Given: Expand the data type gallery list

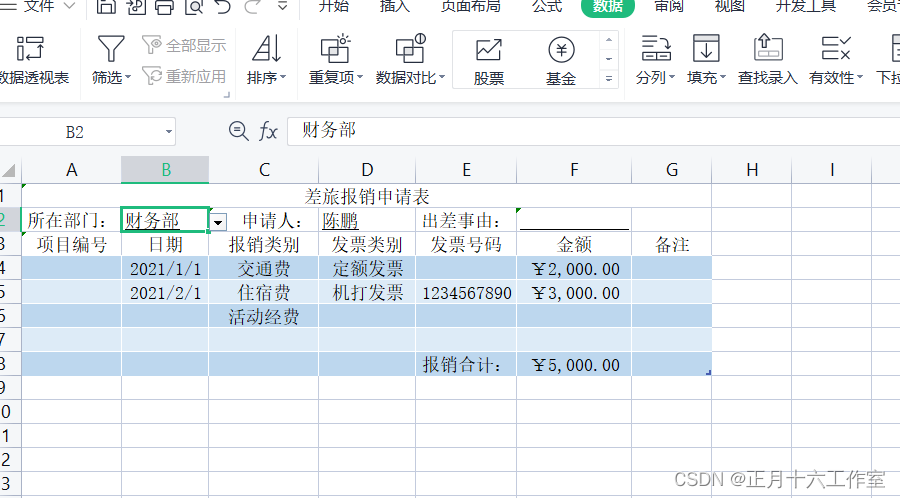Looking at the screenshot, I should (609, 79).
